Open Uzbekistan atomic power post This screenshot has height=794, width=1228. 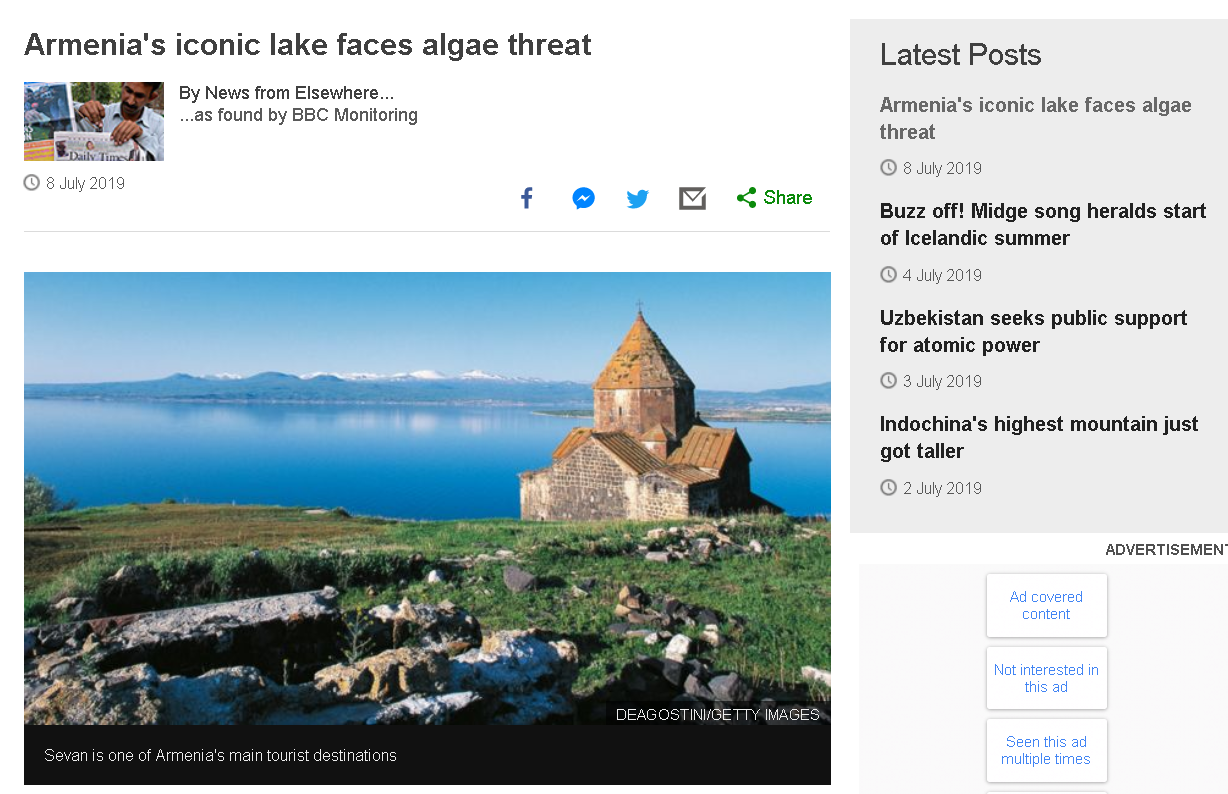(1033, 331)
